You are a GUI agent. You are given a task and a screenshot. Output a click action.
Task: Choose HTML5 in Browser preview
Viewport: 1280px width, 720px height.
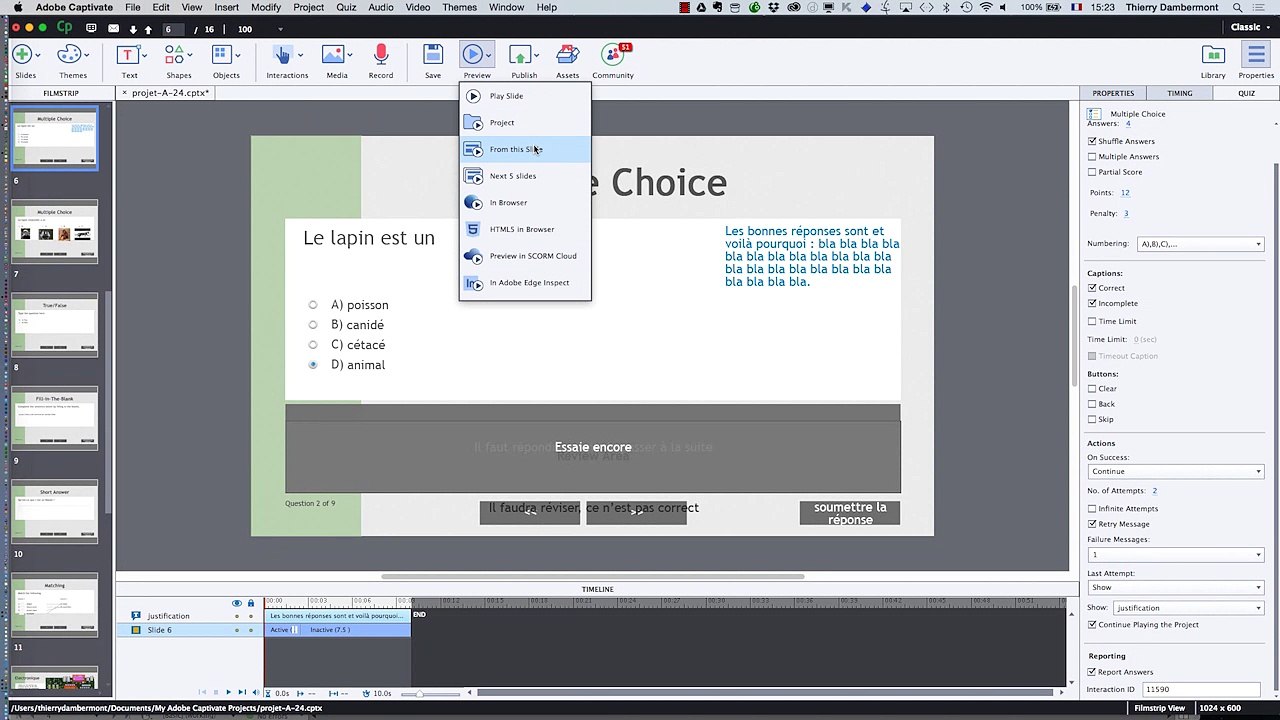[525, 229]
